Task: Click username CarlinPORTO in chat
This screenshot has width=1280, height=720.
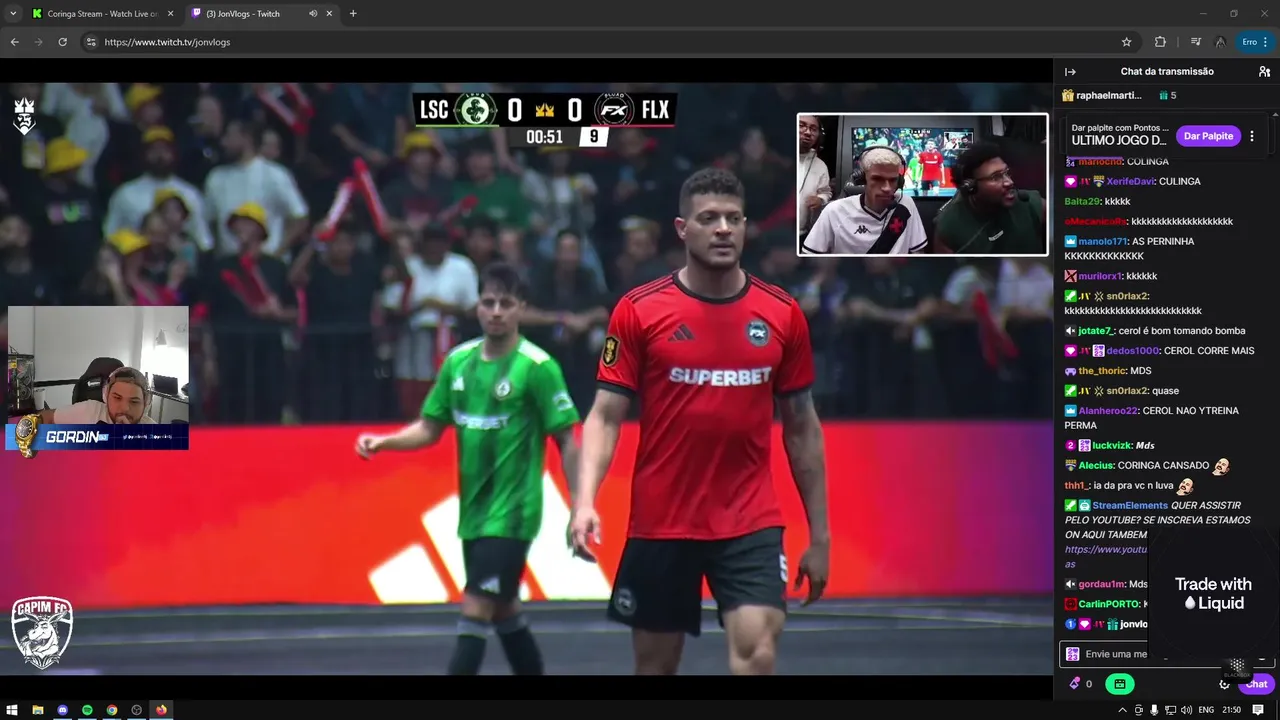Action: (x=1109, y=604)
